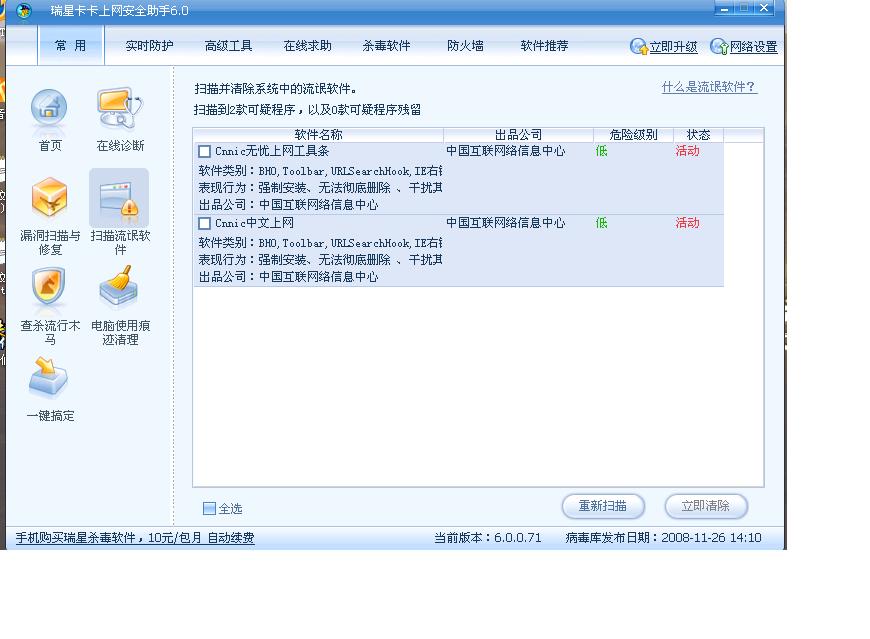
Task: Click 活动 status of Cnnic中文上网
Action: click(687, 223)
